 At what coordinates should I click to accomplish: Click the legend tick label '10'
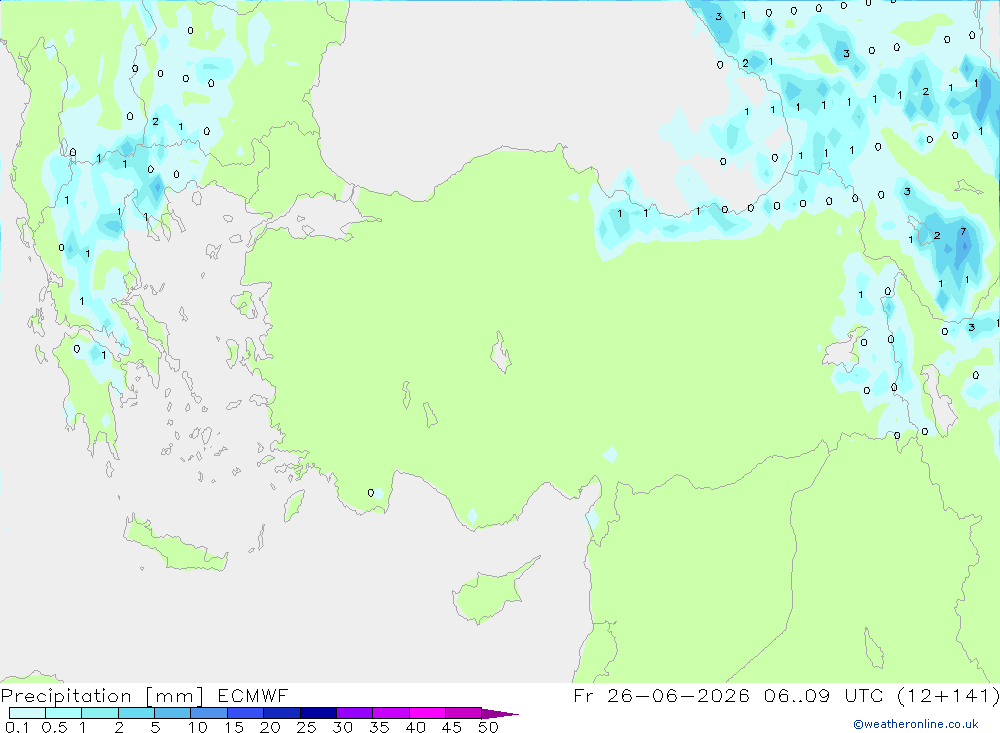[x=198, y=727]
